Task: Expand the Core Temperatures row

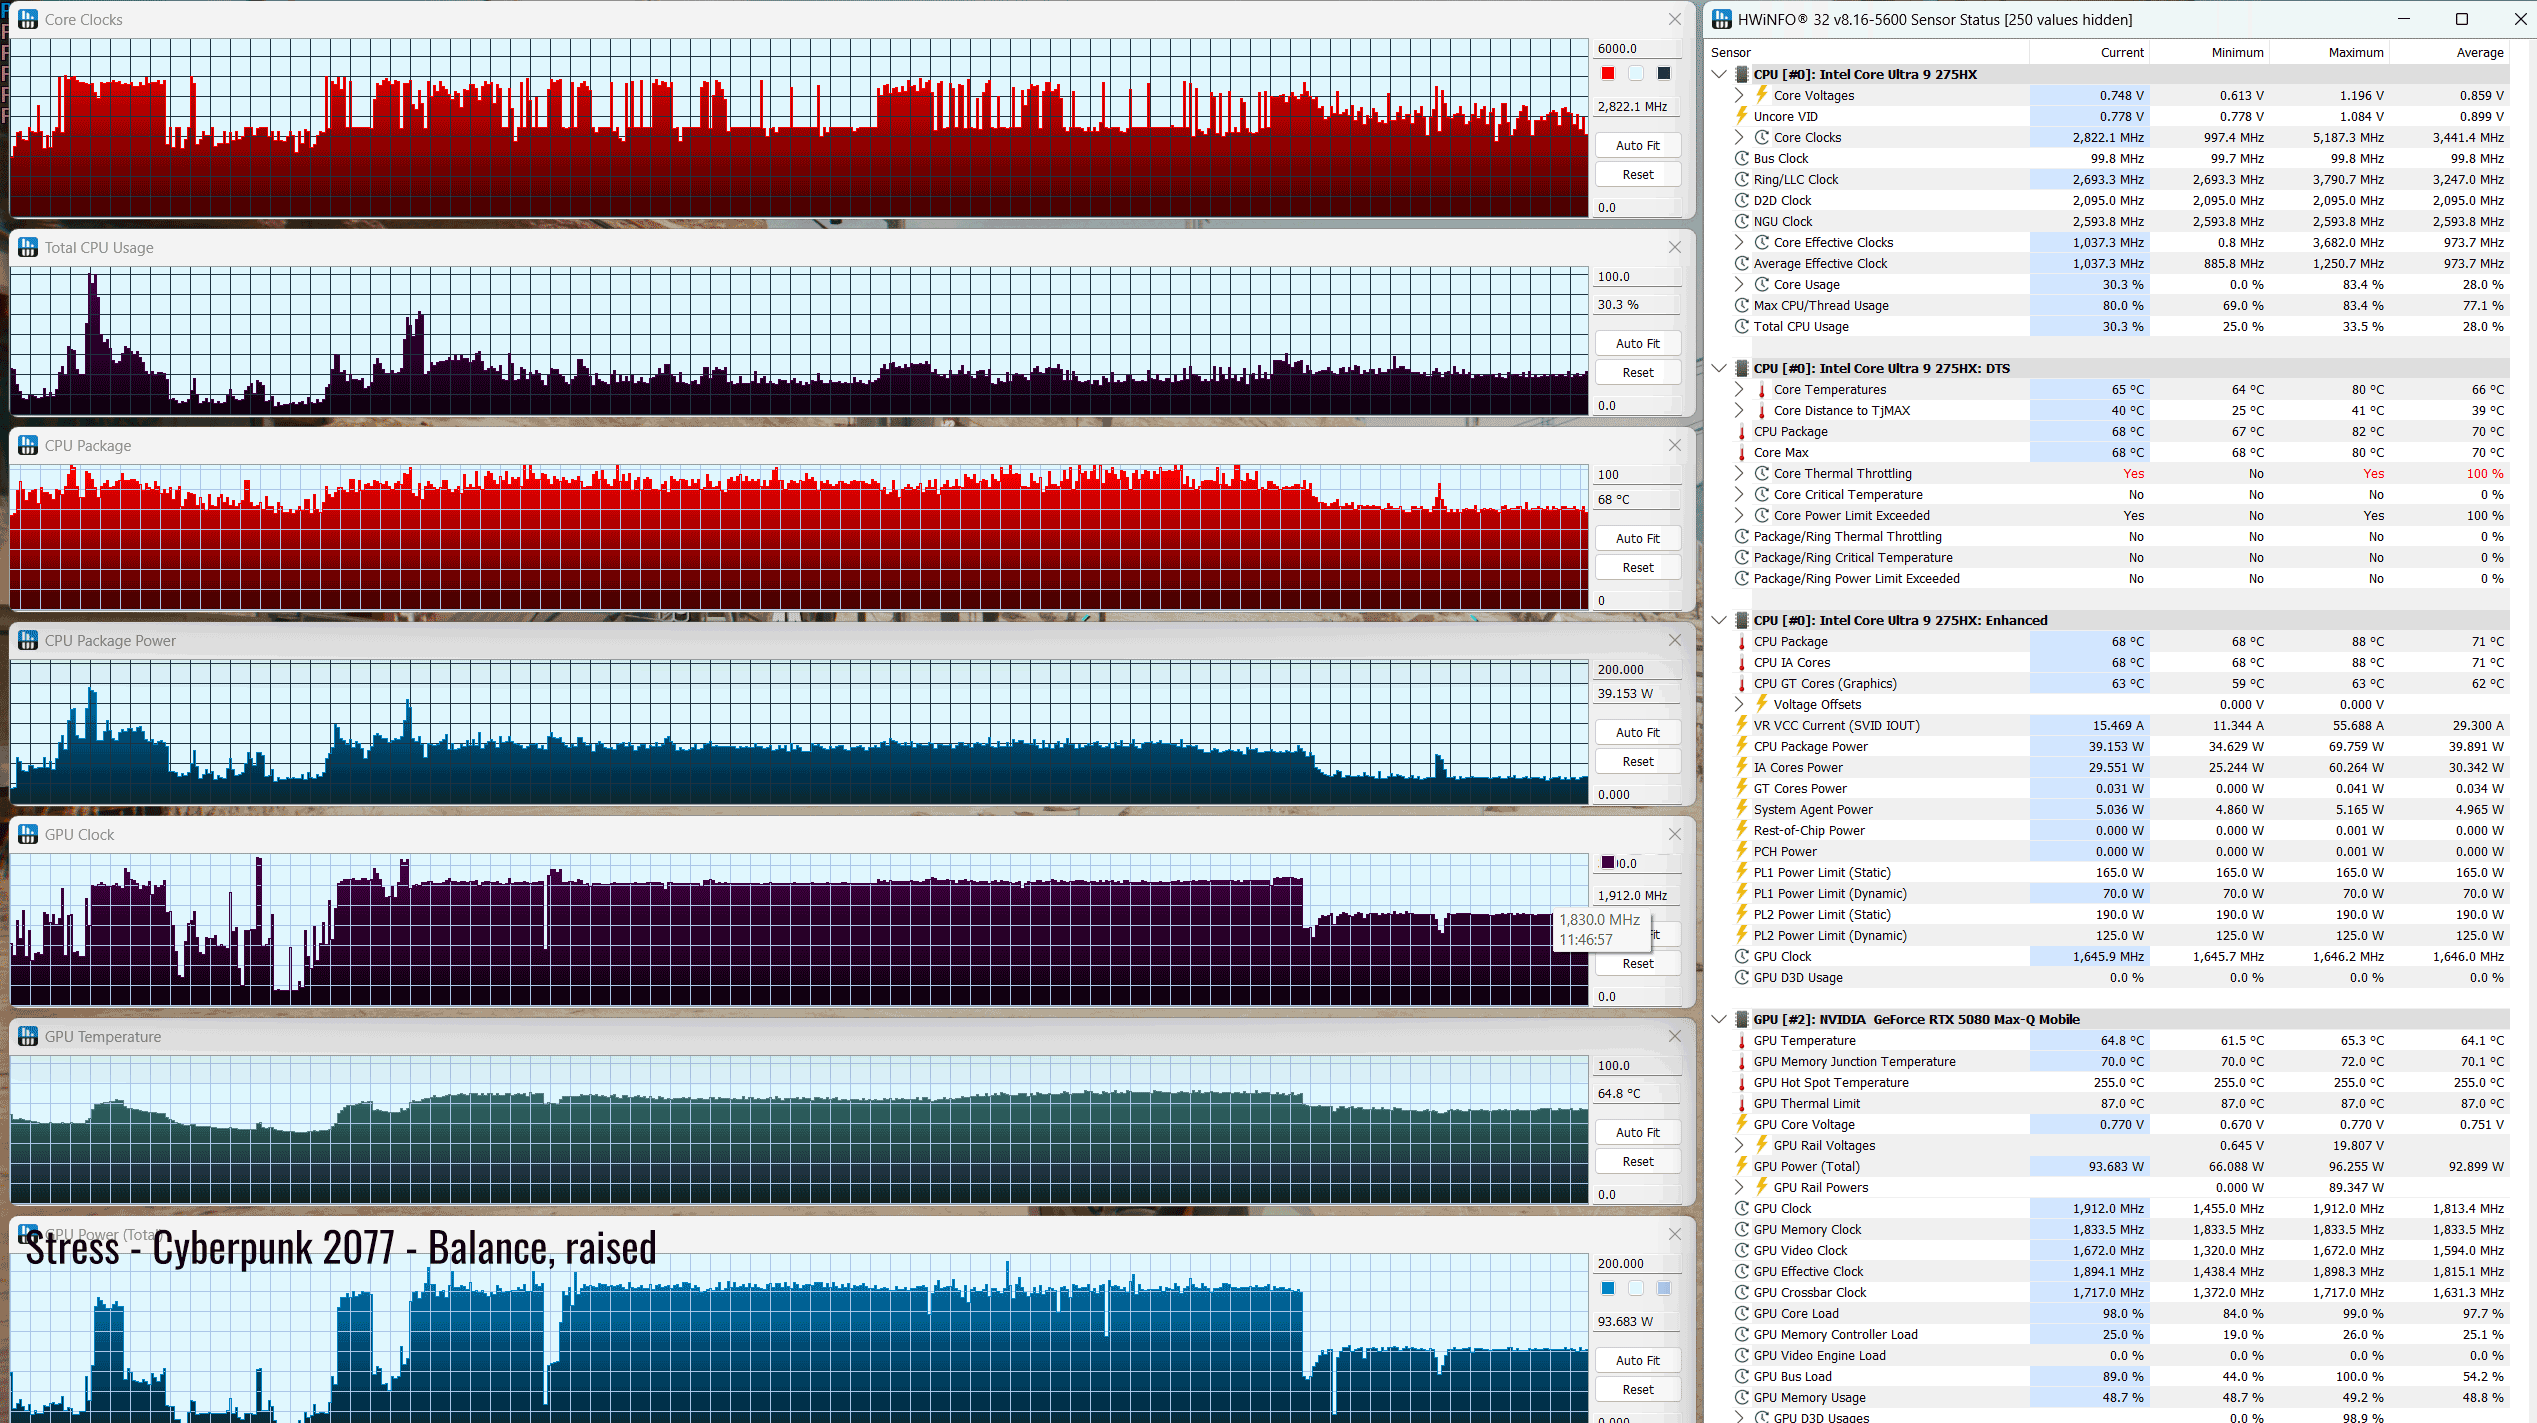Action: pyautogui.click(x=1739, y=389)
